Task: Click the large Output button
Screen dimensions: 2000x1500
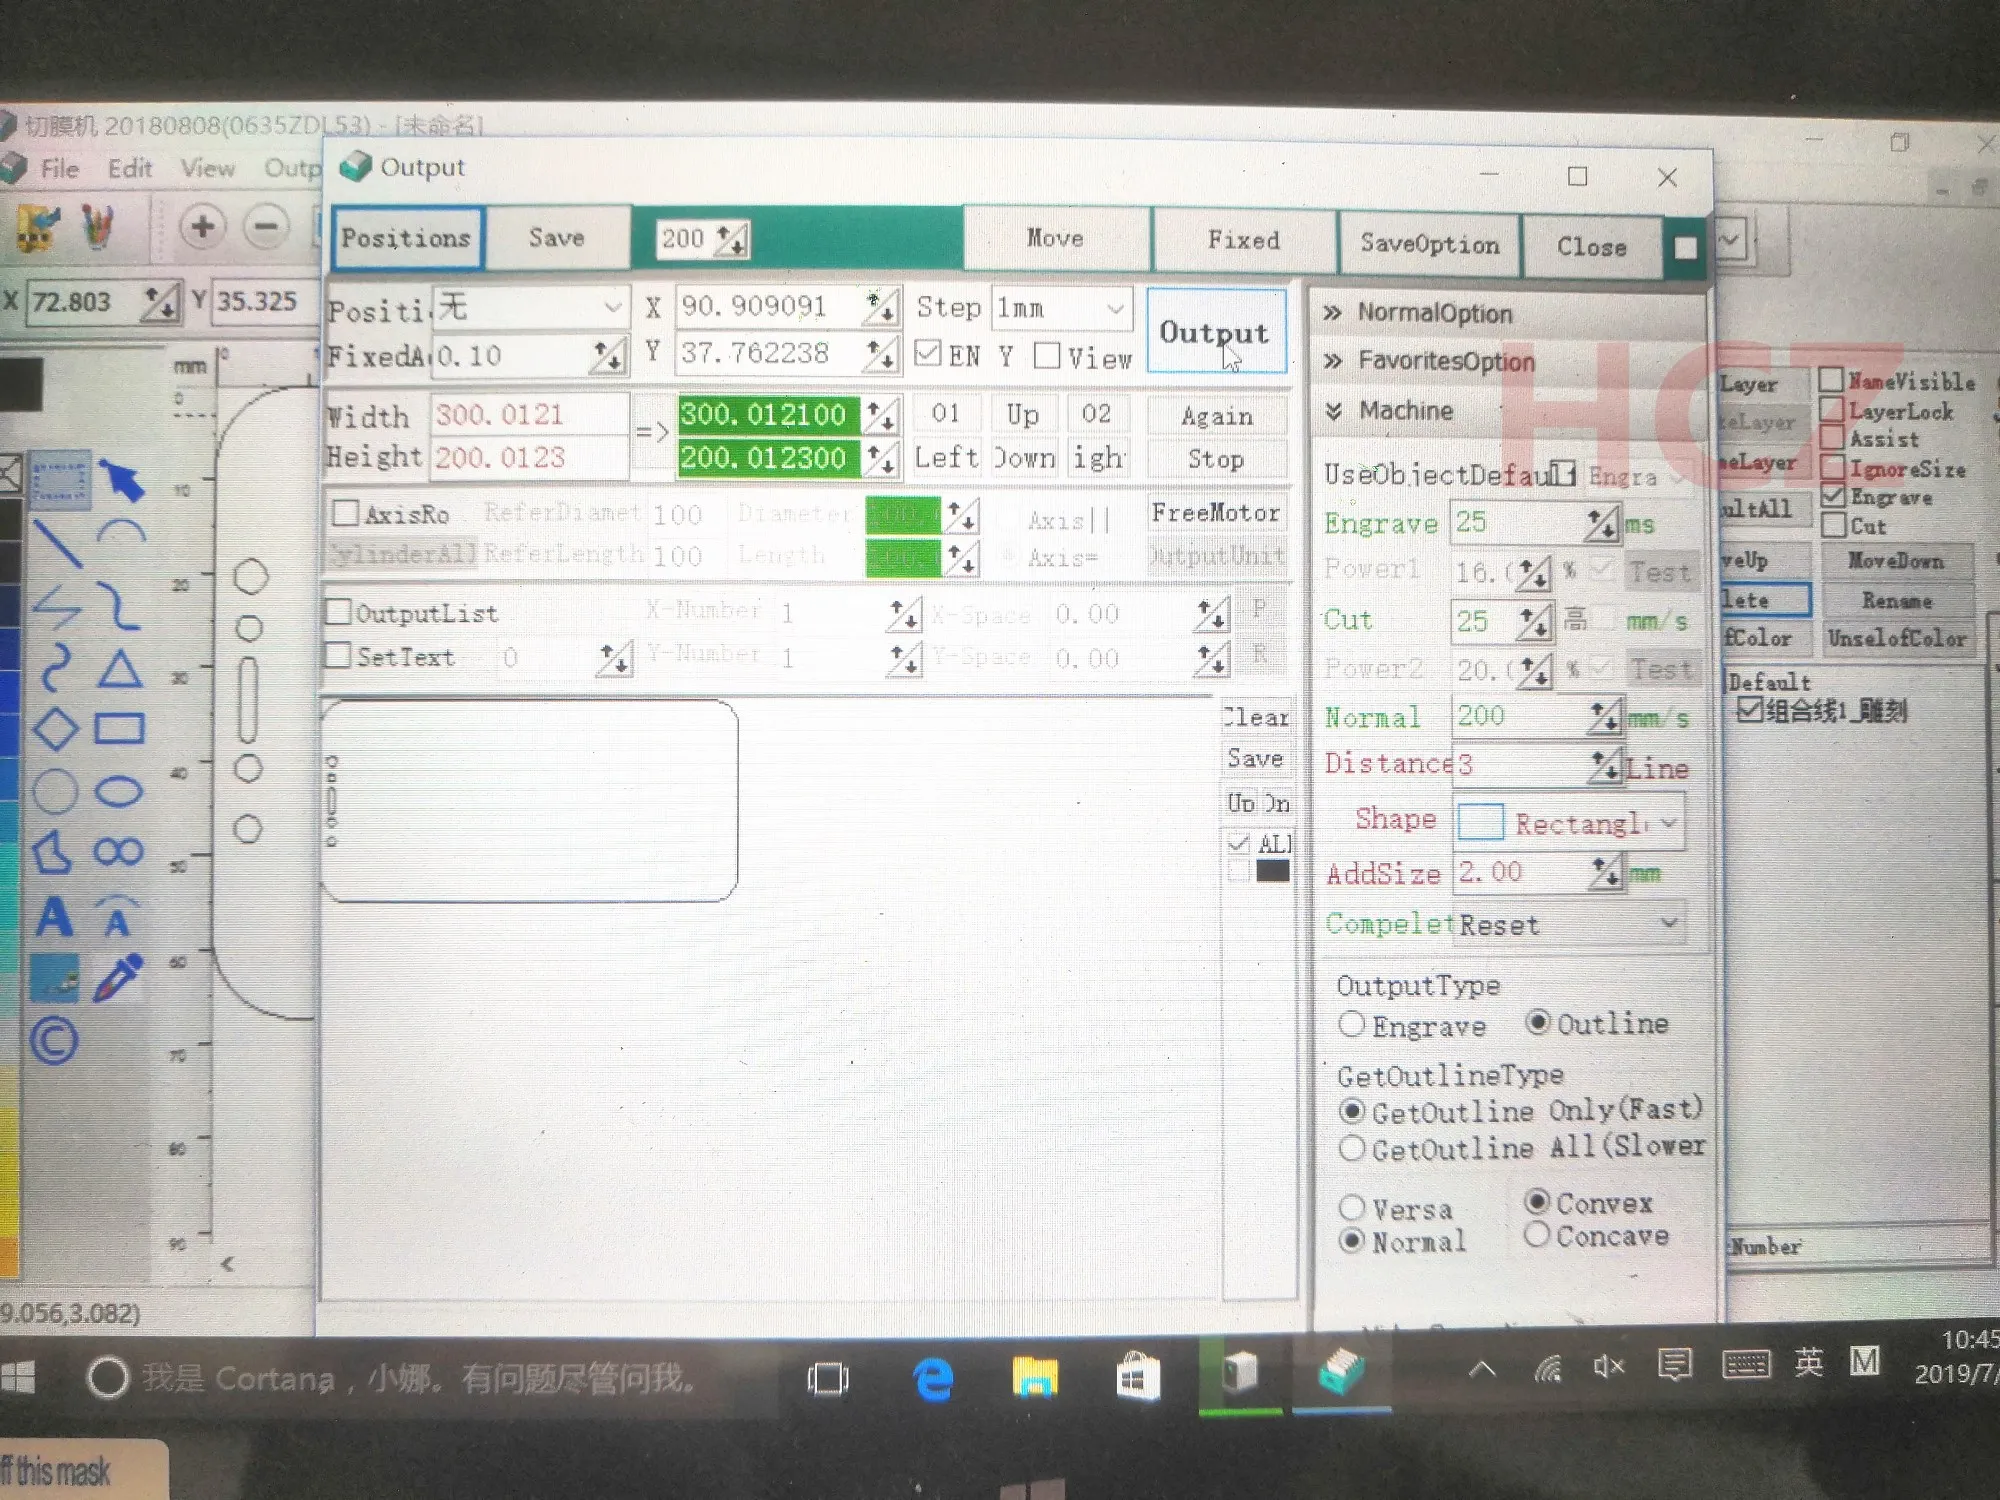Action: [1215, 332]
